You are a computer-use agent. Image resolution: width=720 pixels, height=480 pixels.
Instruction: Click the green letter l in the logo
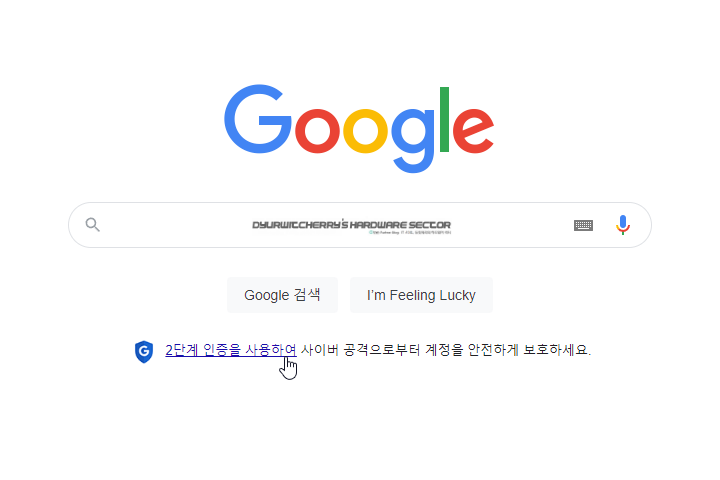pyautogui.click(x=444, y=119)
